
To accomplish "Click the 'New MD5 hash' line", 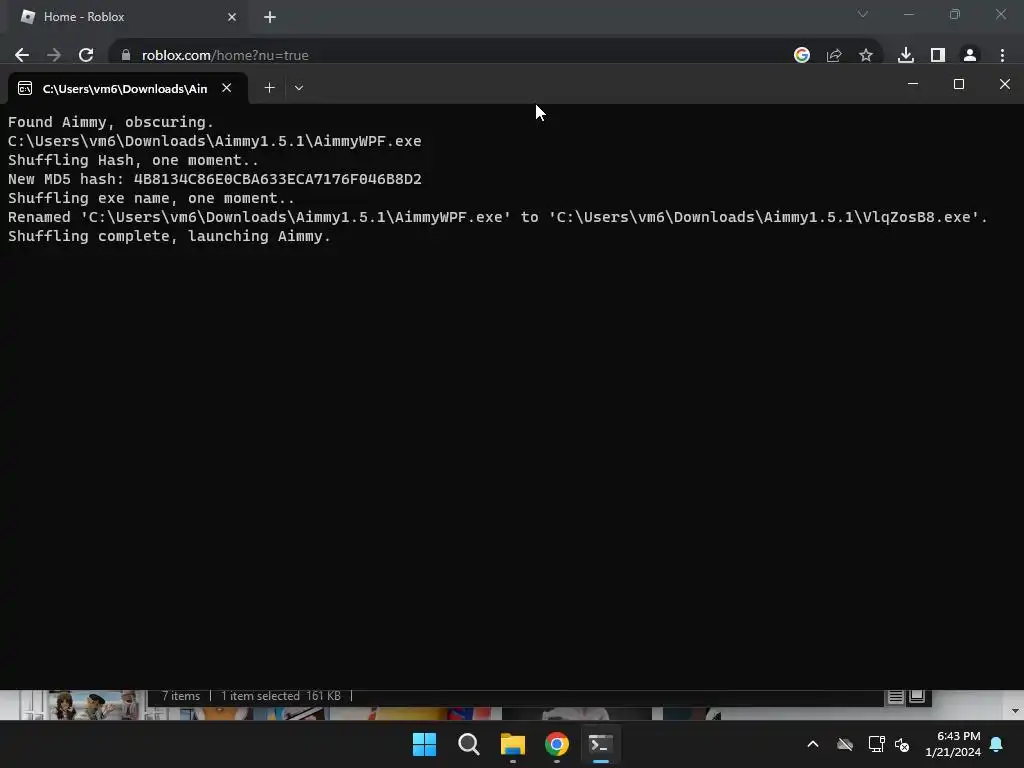I will (215, 179).
